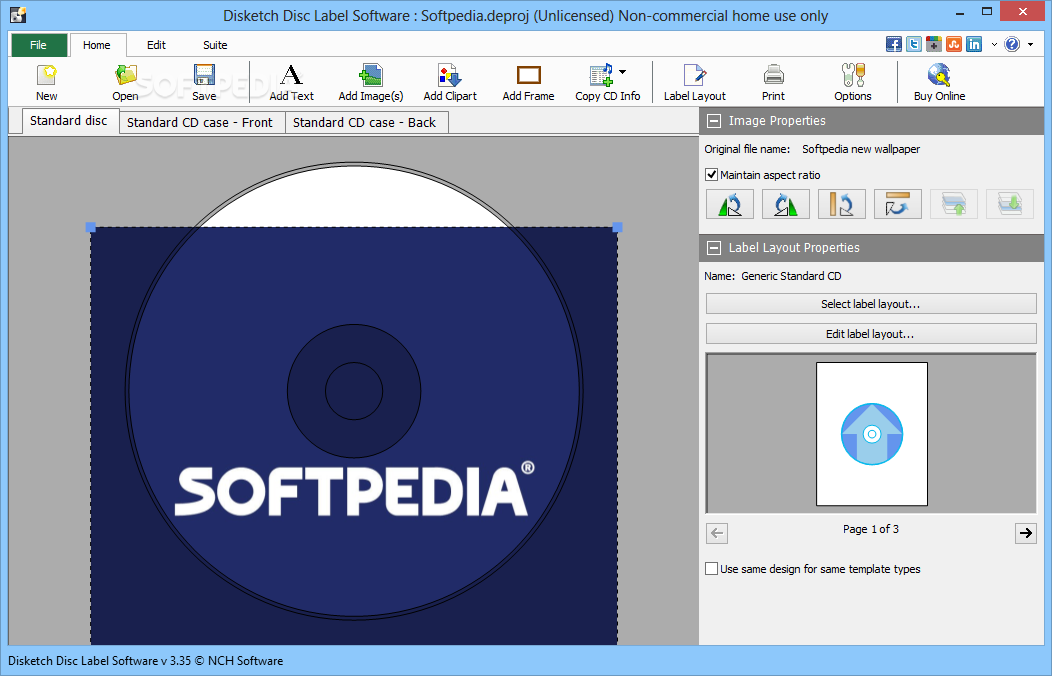Click the bring layer forward icon
1052x676 pixels.
coord(953,204)
